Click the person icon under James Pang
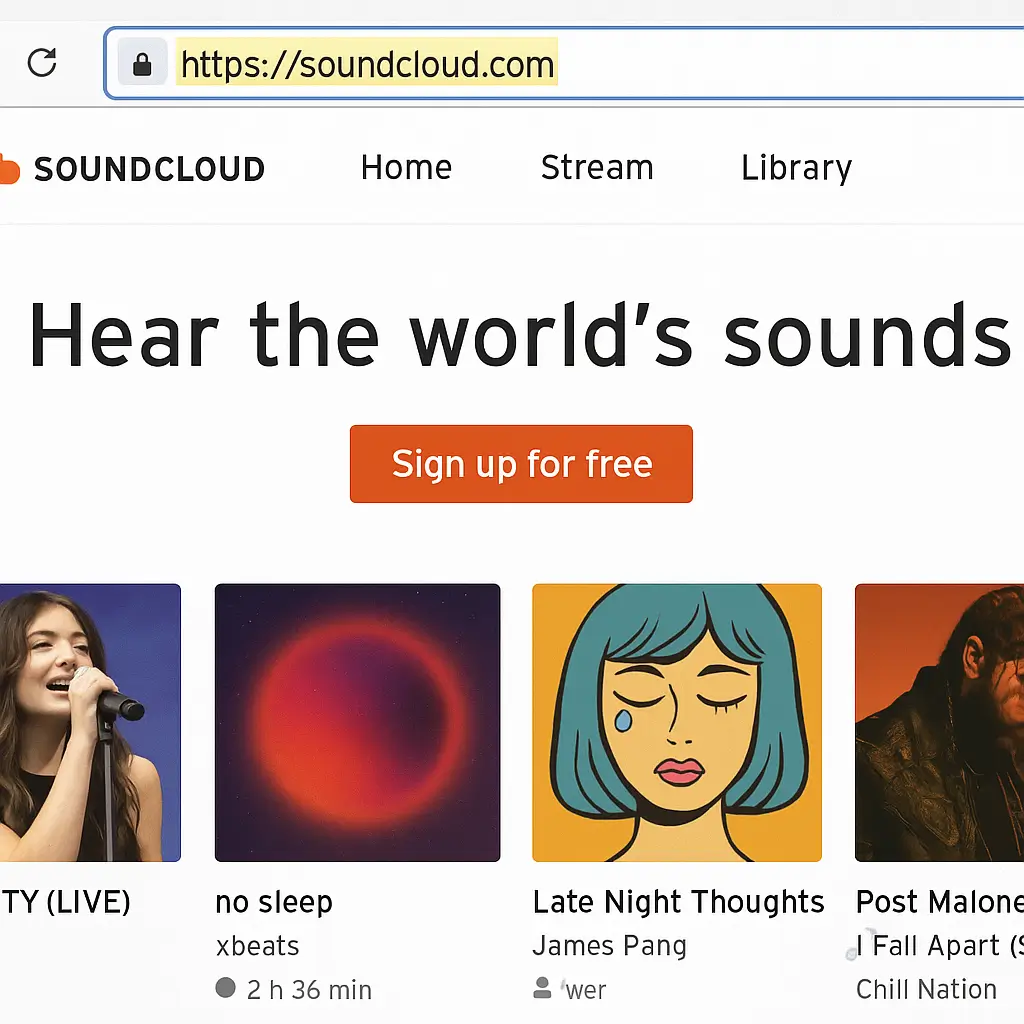Screen dimensions: 1024x1024 [x=542, y=987]
